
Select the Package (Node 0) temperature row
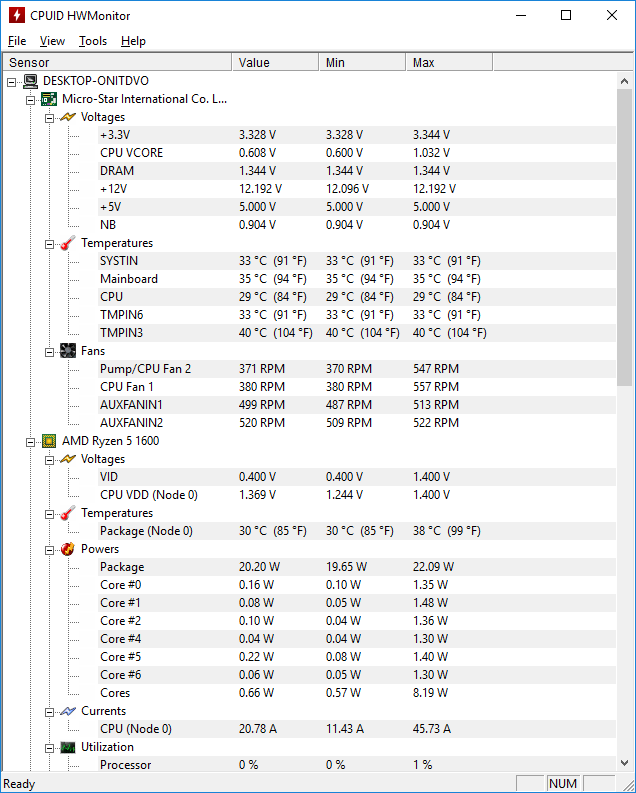pyautogui.click(x=357, y=531)
